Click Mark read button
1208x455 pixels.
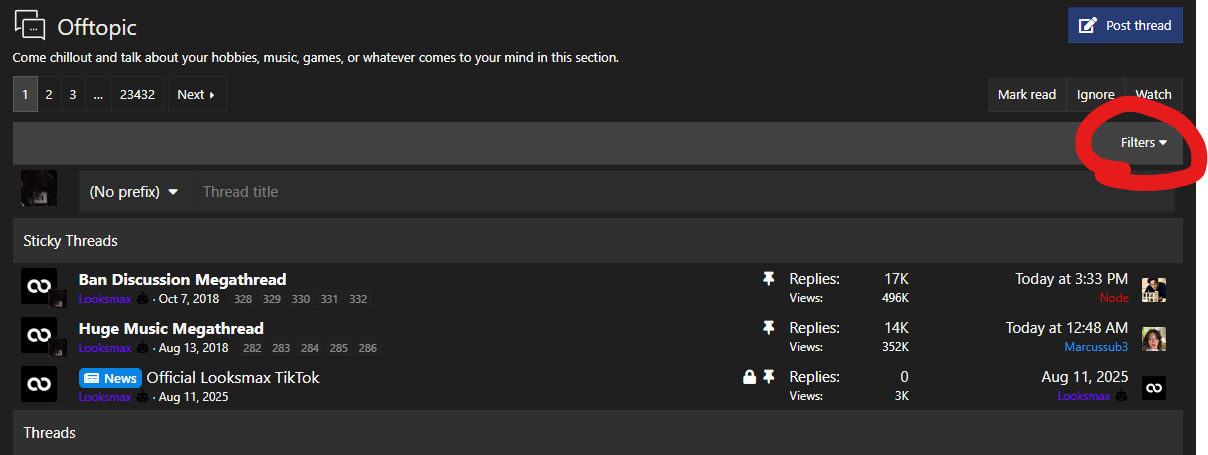pyautogui.click(x=1027, y=95)
